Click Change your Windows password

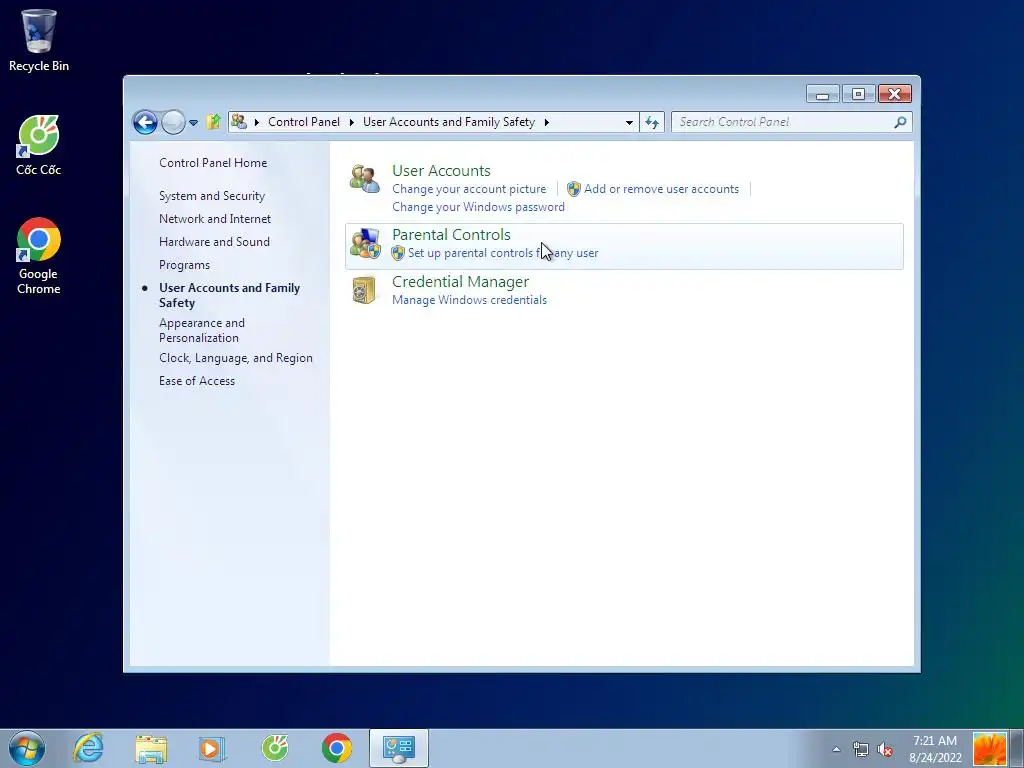(478, 207)
